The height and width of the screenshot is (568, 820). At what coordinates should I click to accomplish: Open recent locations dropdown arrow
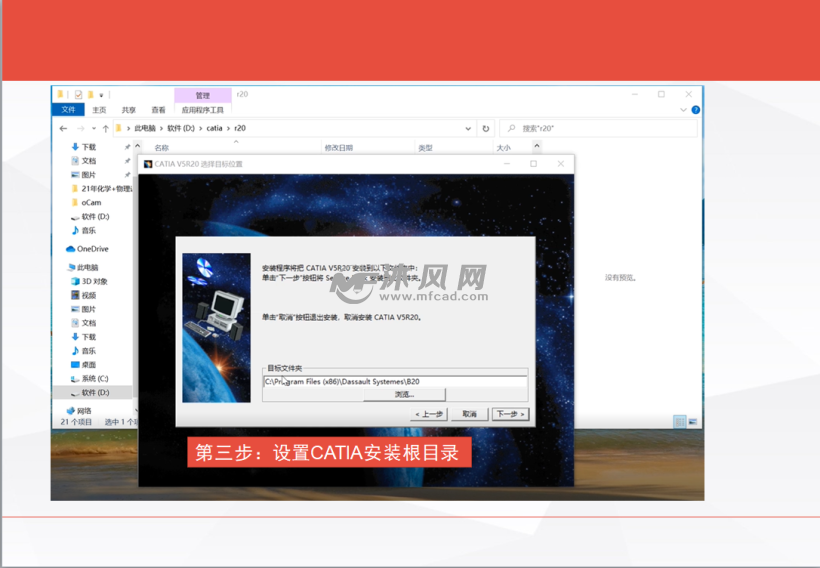(94, 128)
